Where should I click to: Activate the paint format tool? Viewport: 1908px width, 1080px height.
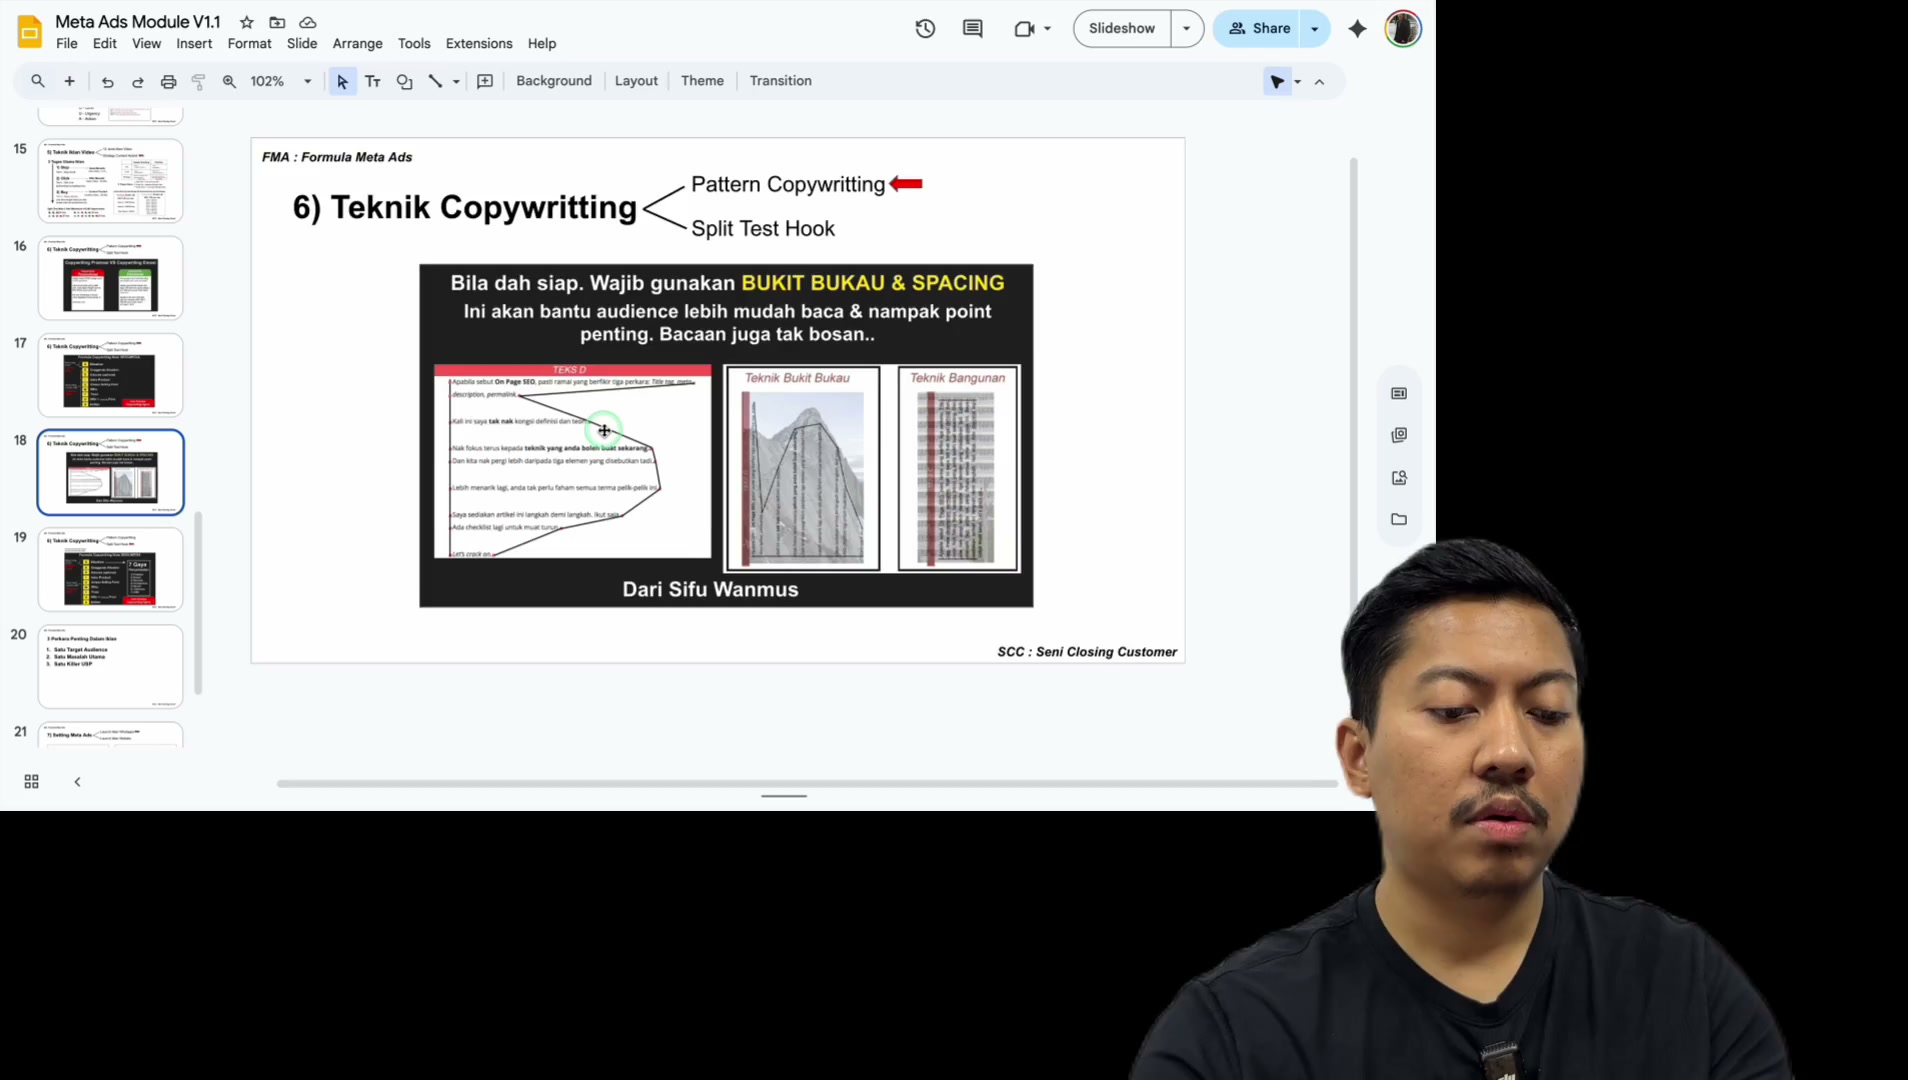point(198,82)
